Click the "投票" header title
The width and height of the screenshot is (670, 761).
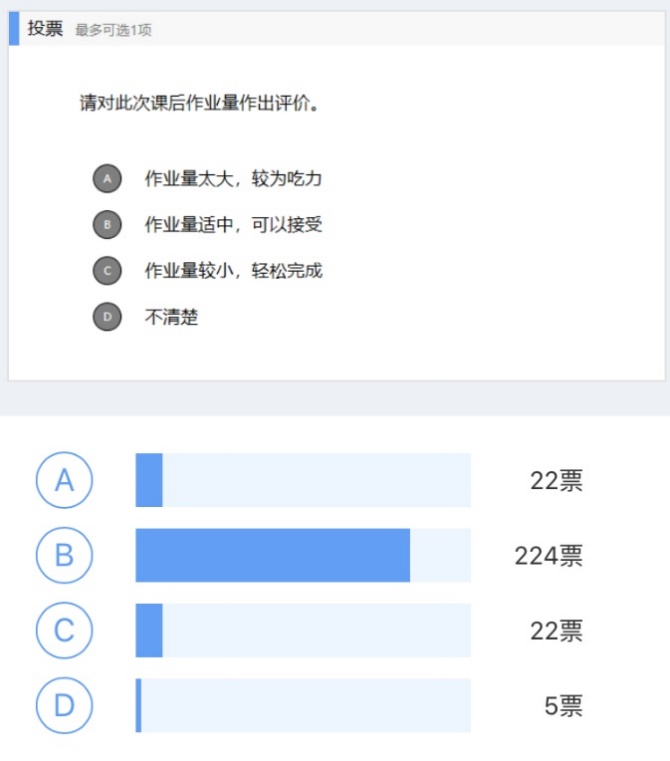point(45,29)
